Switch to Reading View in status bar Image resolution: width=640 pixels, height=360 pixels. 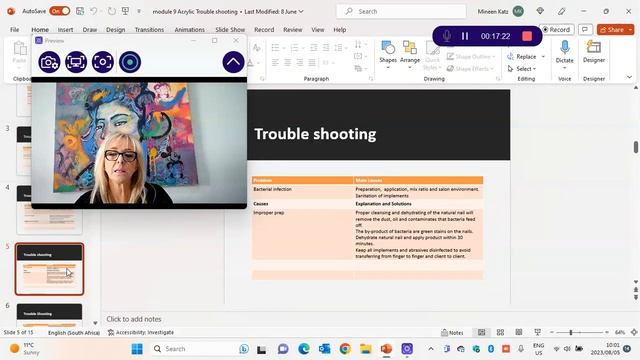pyautogui.click(x=519, y=333)
